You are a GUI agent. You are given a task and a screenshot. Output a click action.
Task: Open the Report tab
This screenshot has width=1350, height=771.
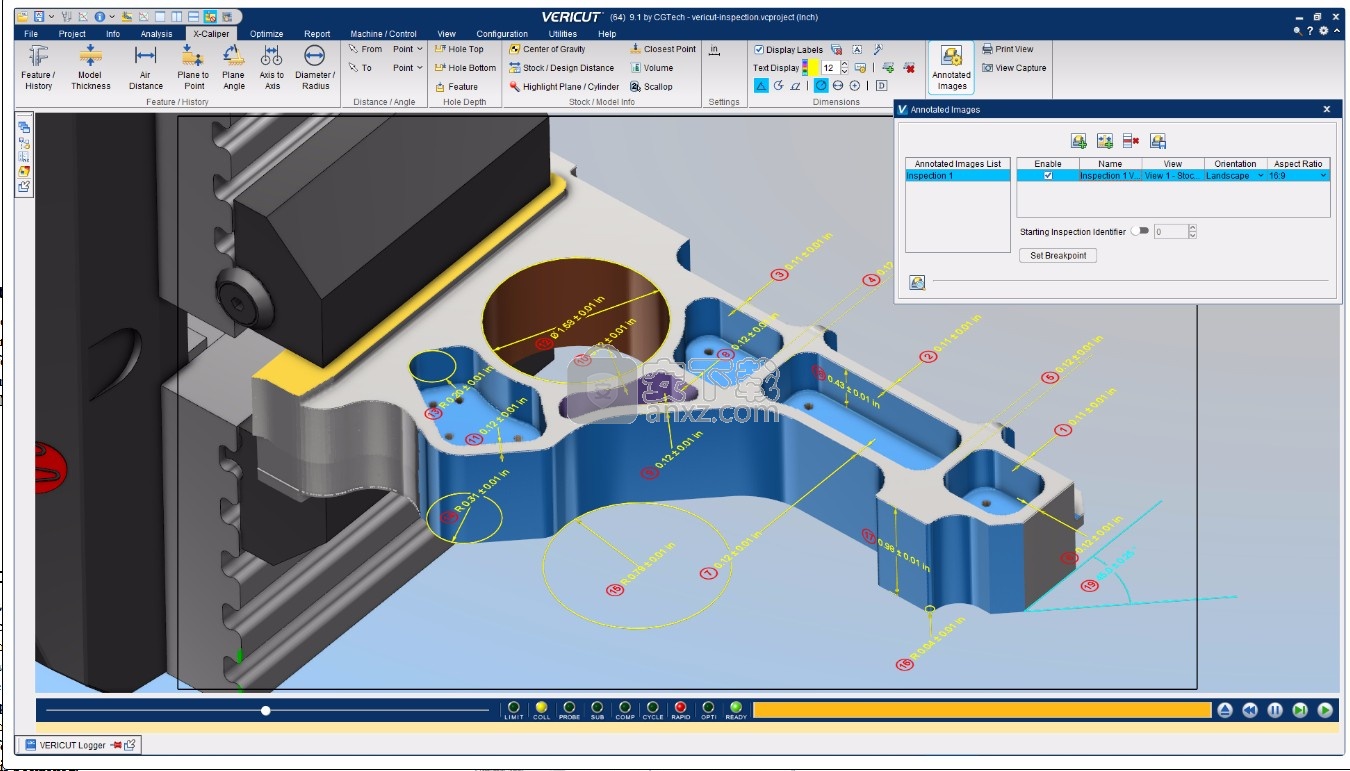click(x=317, y=34)
